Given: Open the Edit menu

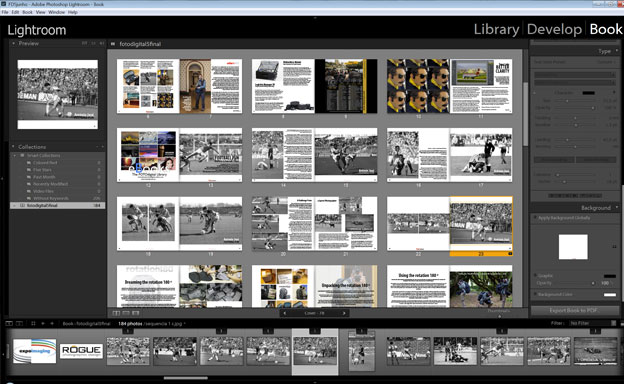Looking at the screenshot, I should (x=15, y=12).
